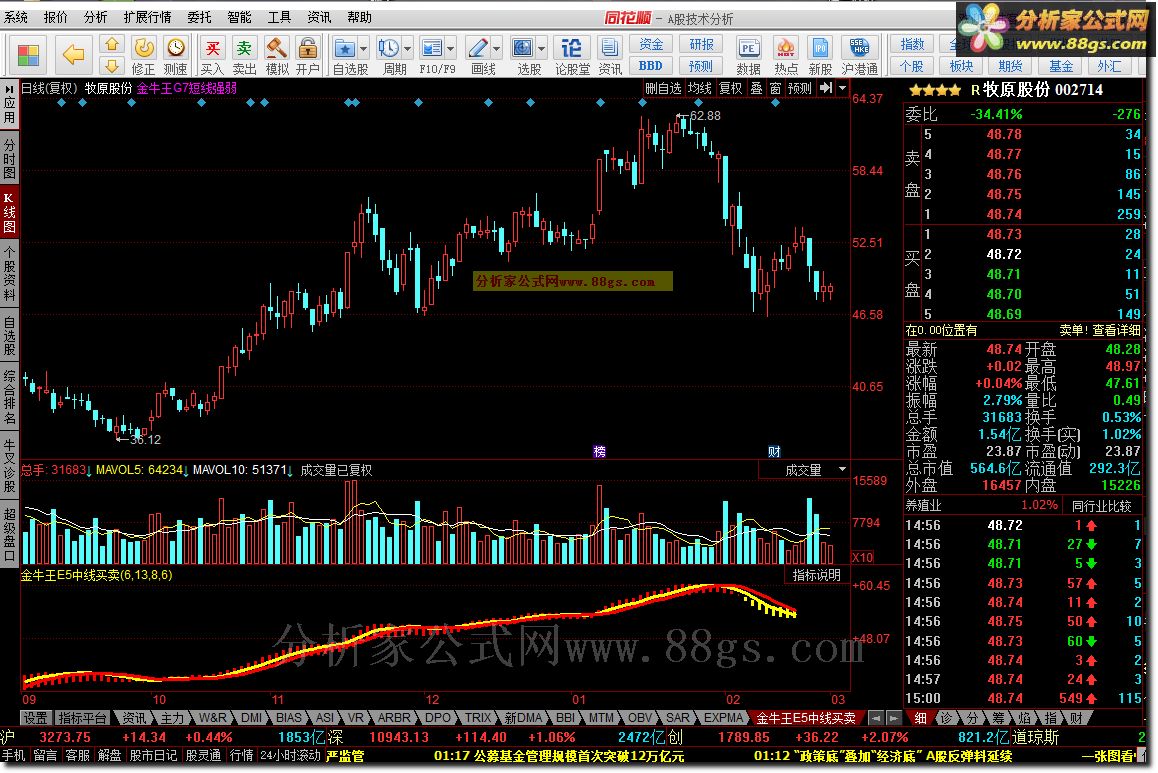
Task: Open the 自选股 watchlist folder icon
Action: pos(344,49)
